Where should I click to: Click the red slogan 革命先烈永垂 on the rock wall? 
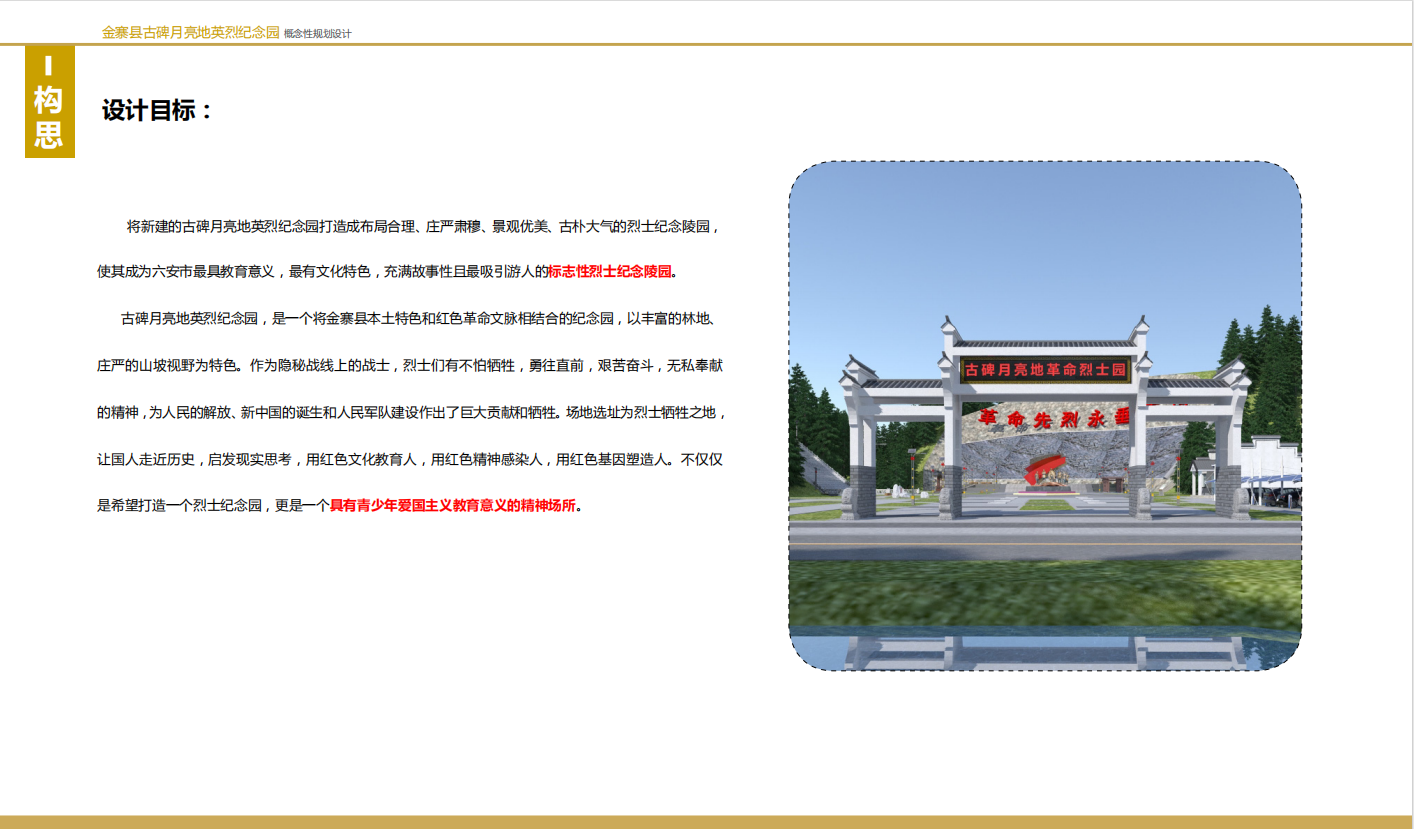tap(1045, 418)
